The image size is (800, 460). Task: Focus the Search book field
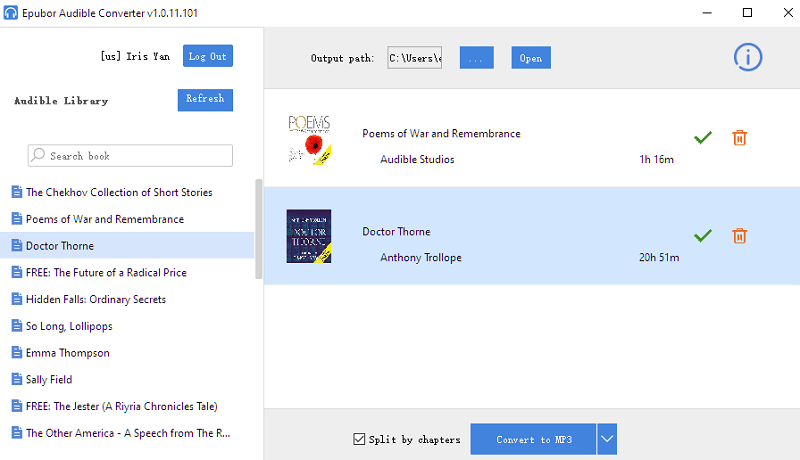(x=130, y=156)
